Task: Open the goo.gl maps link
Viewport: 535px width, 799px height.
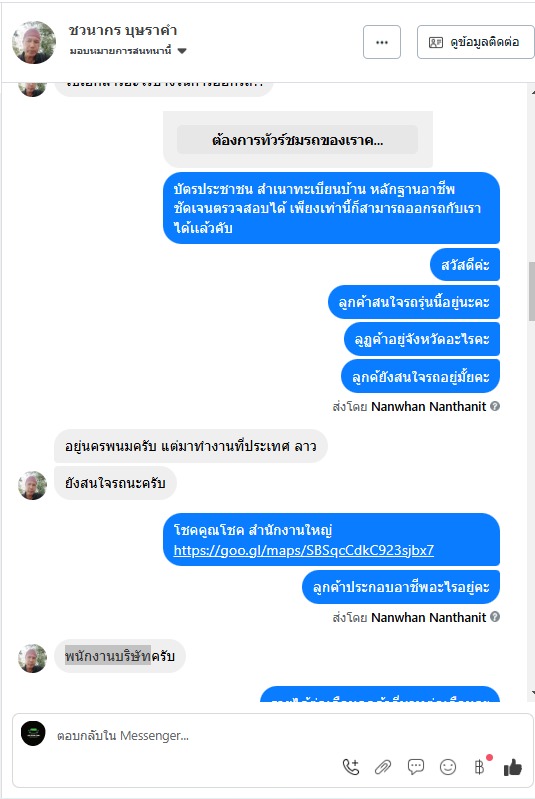Action: pos(304,550)
